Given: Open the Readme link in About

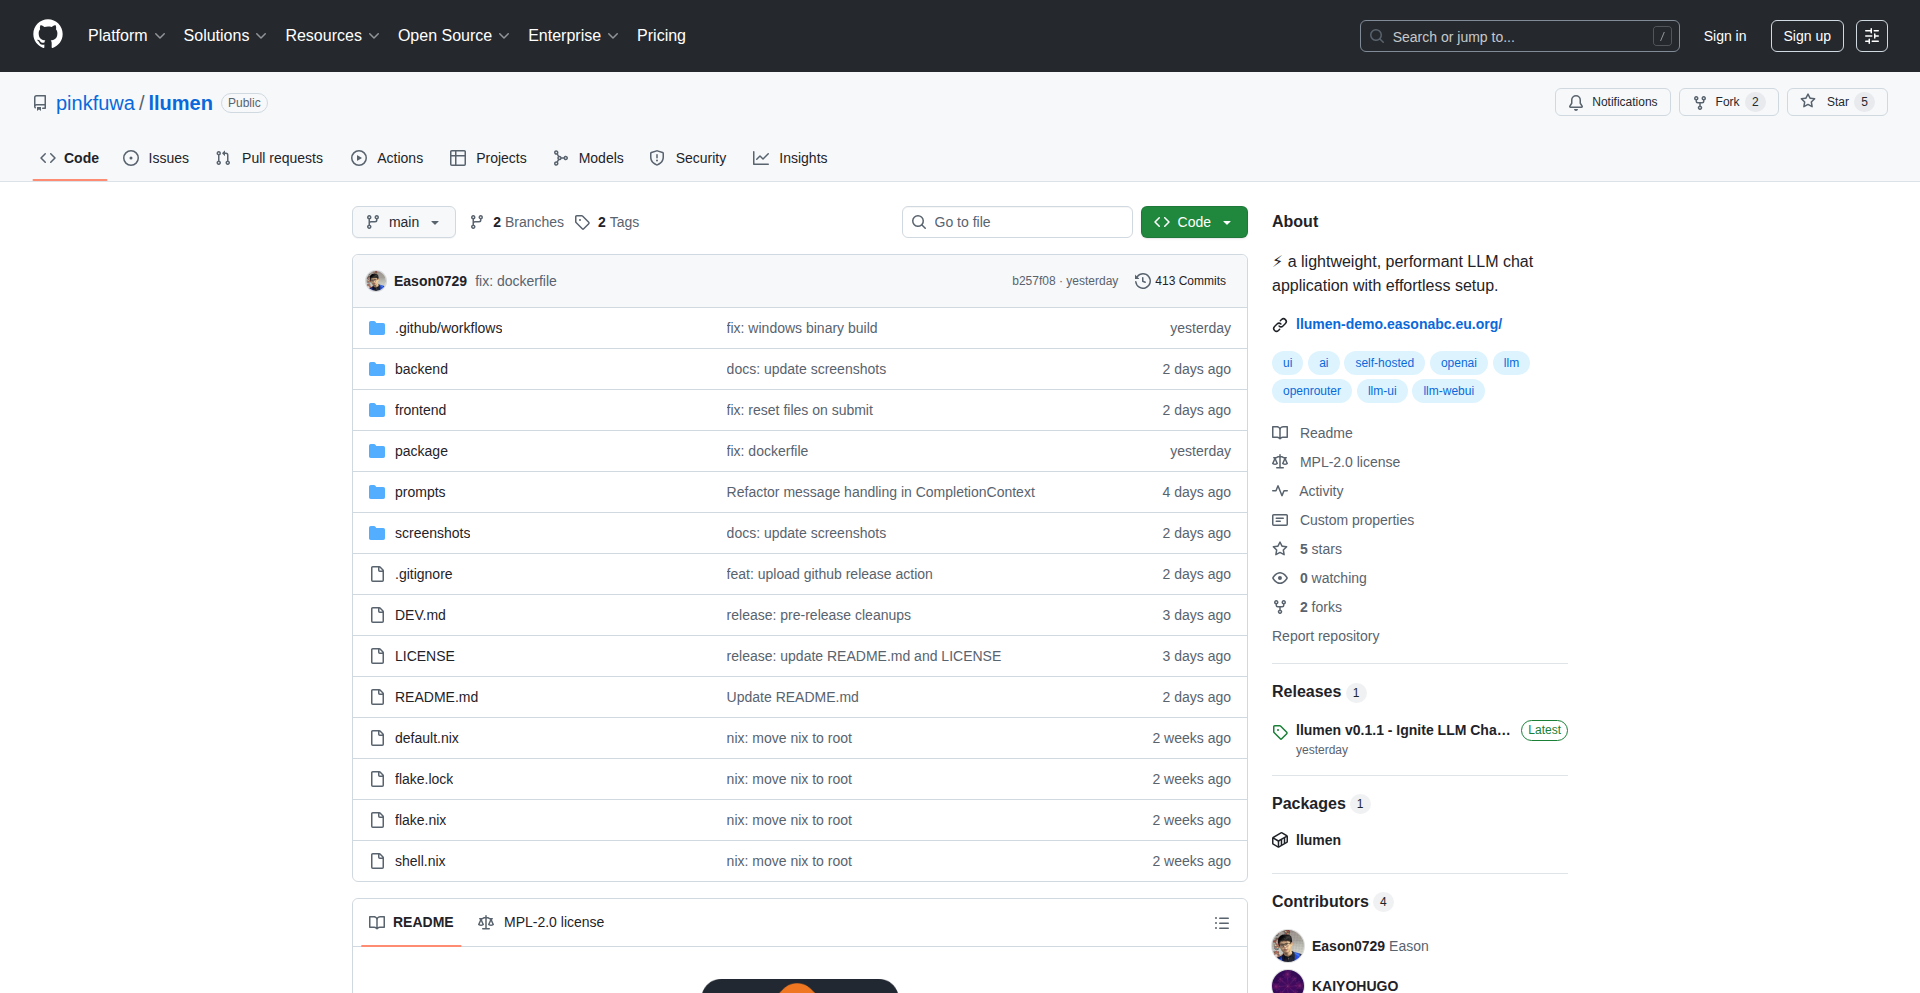Looking at the screenshot, I should pos(1312,433).
